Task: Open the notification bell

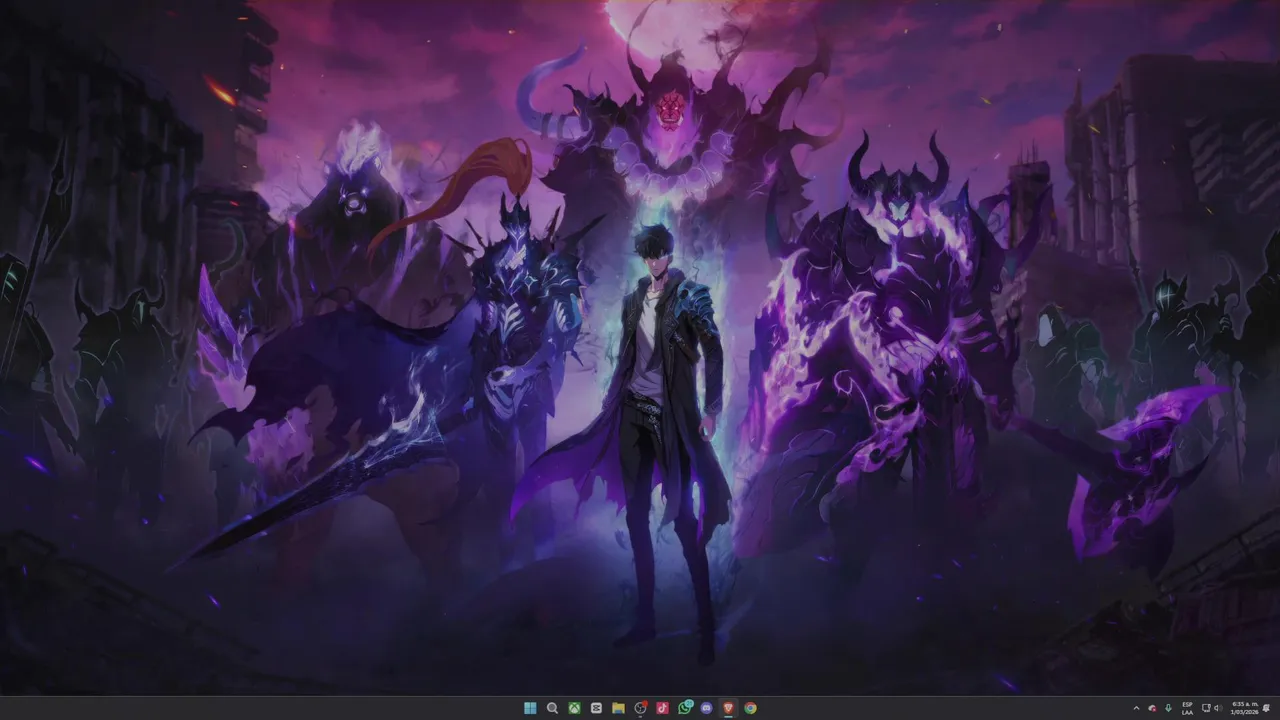Action: pos(1266,708)
